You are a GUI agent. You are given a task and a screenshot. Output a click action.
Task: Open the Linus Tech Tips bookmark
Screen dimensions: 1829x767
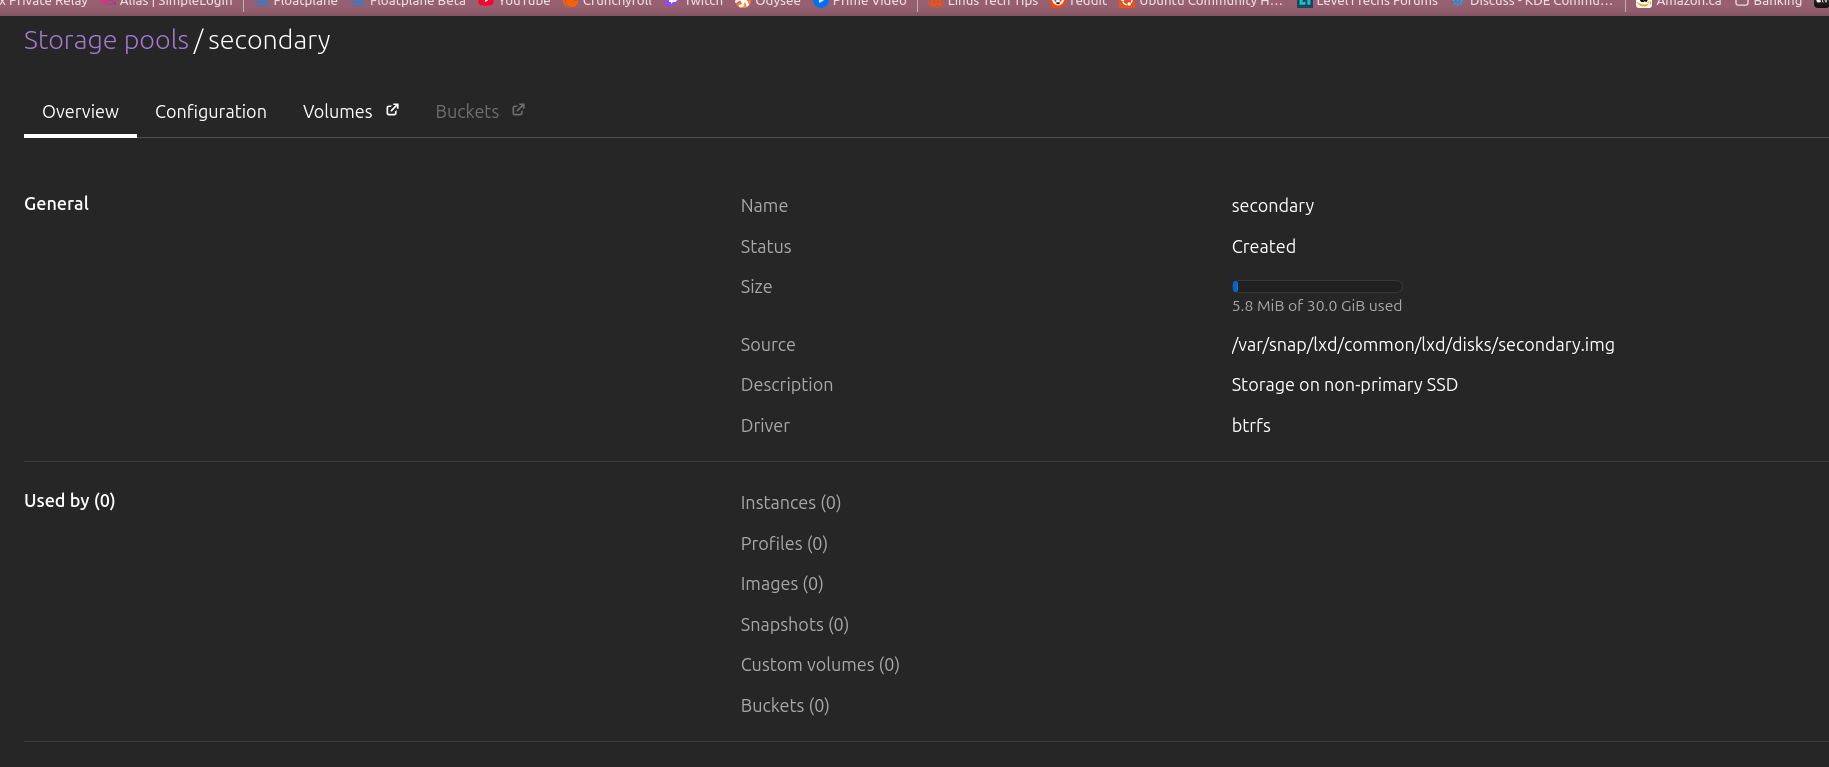984,3
